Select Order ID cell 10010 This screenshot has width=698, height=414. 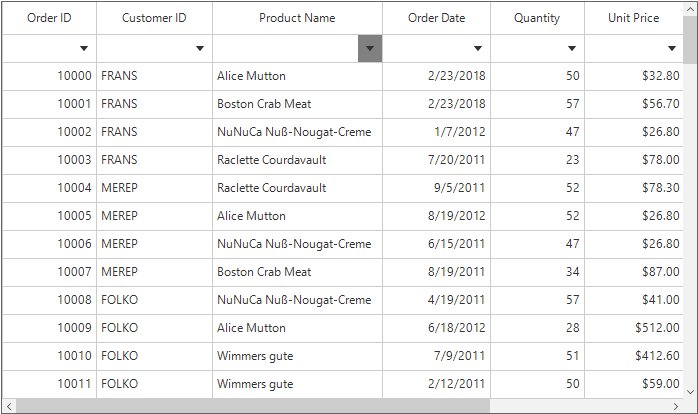[x=49, y=357]
